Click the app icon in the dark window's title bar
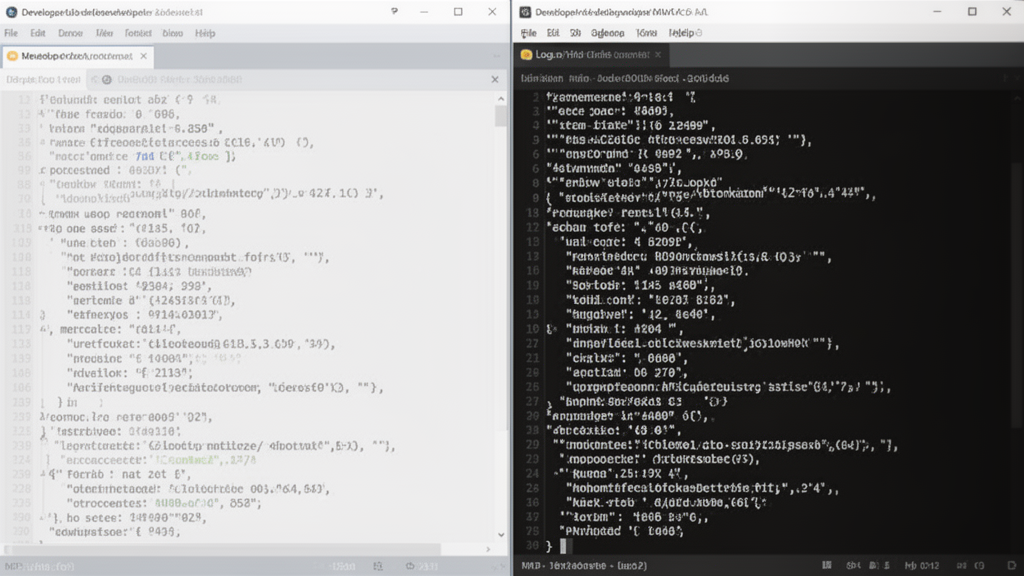Viewport: 1024px width, 576px height. click(525, 12)
